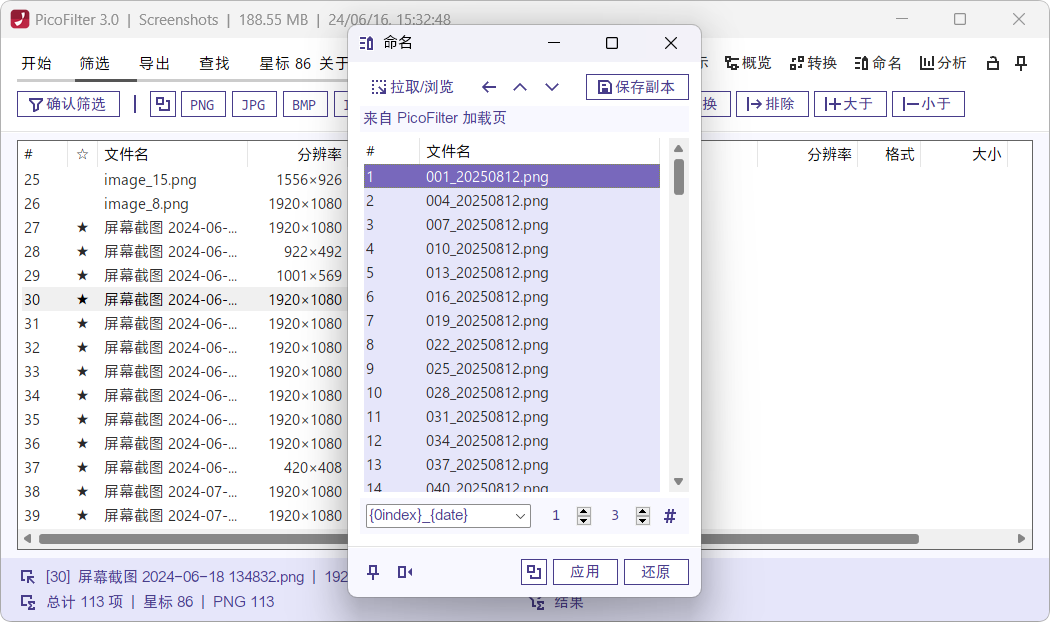Select file image_15.png
The height and width of the screenshot is (622, 1050).
[x=150, y=180]
